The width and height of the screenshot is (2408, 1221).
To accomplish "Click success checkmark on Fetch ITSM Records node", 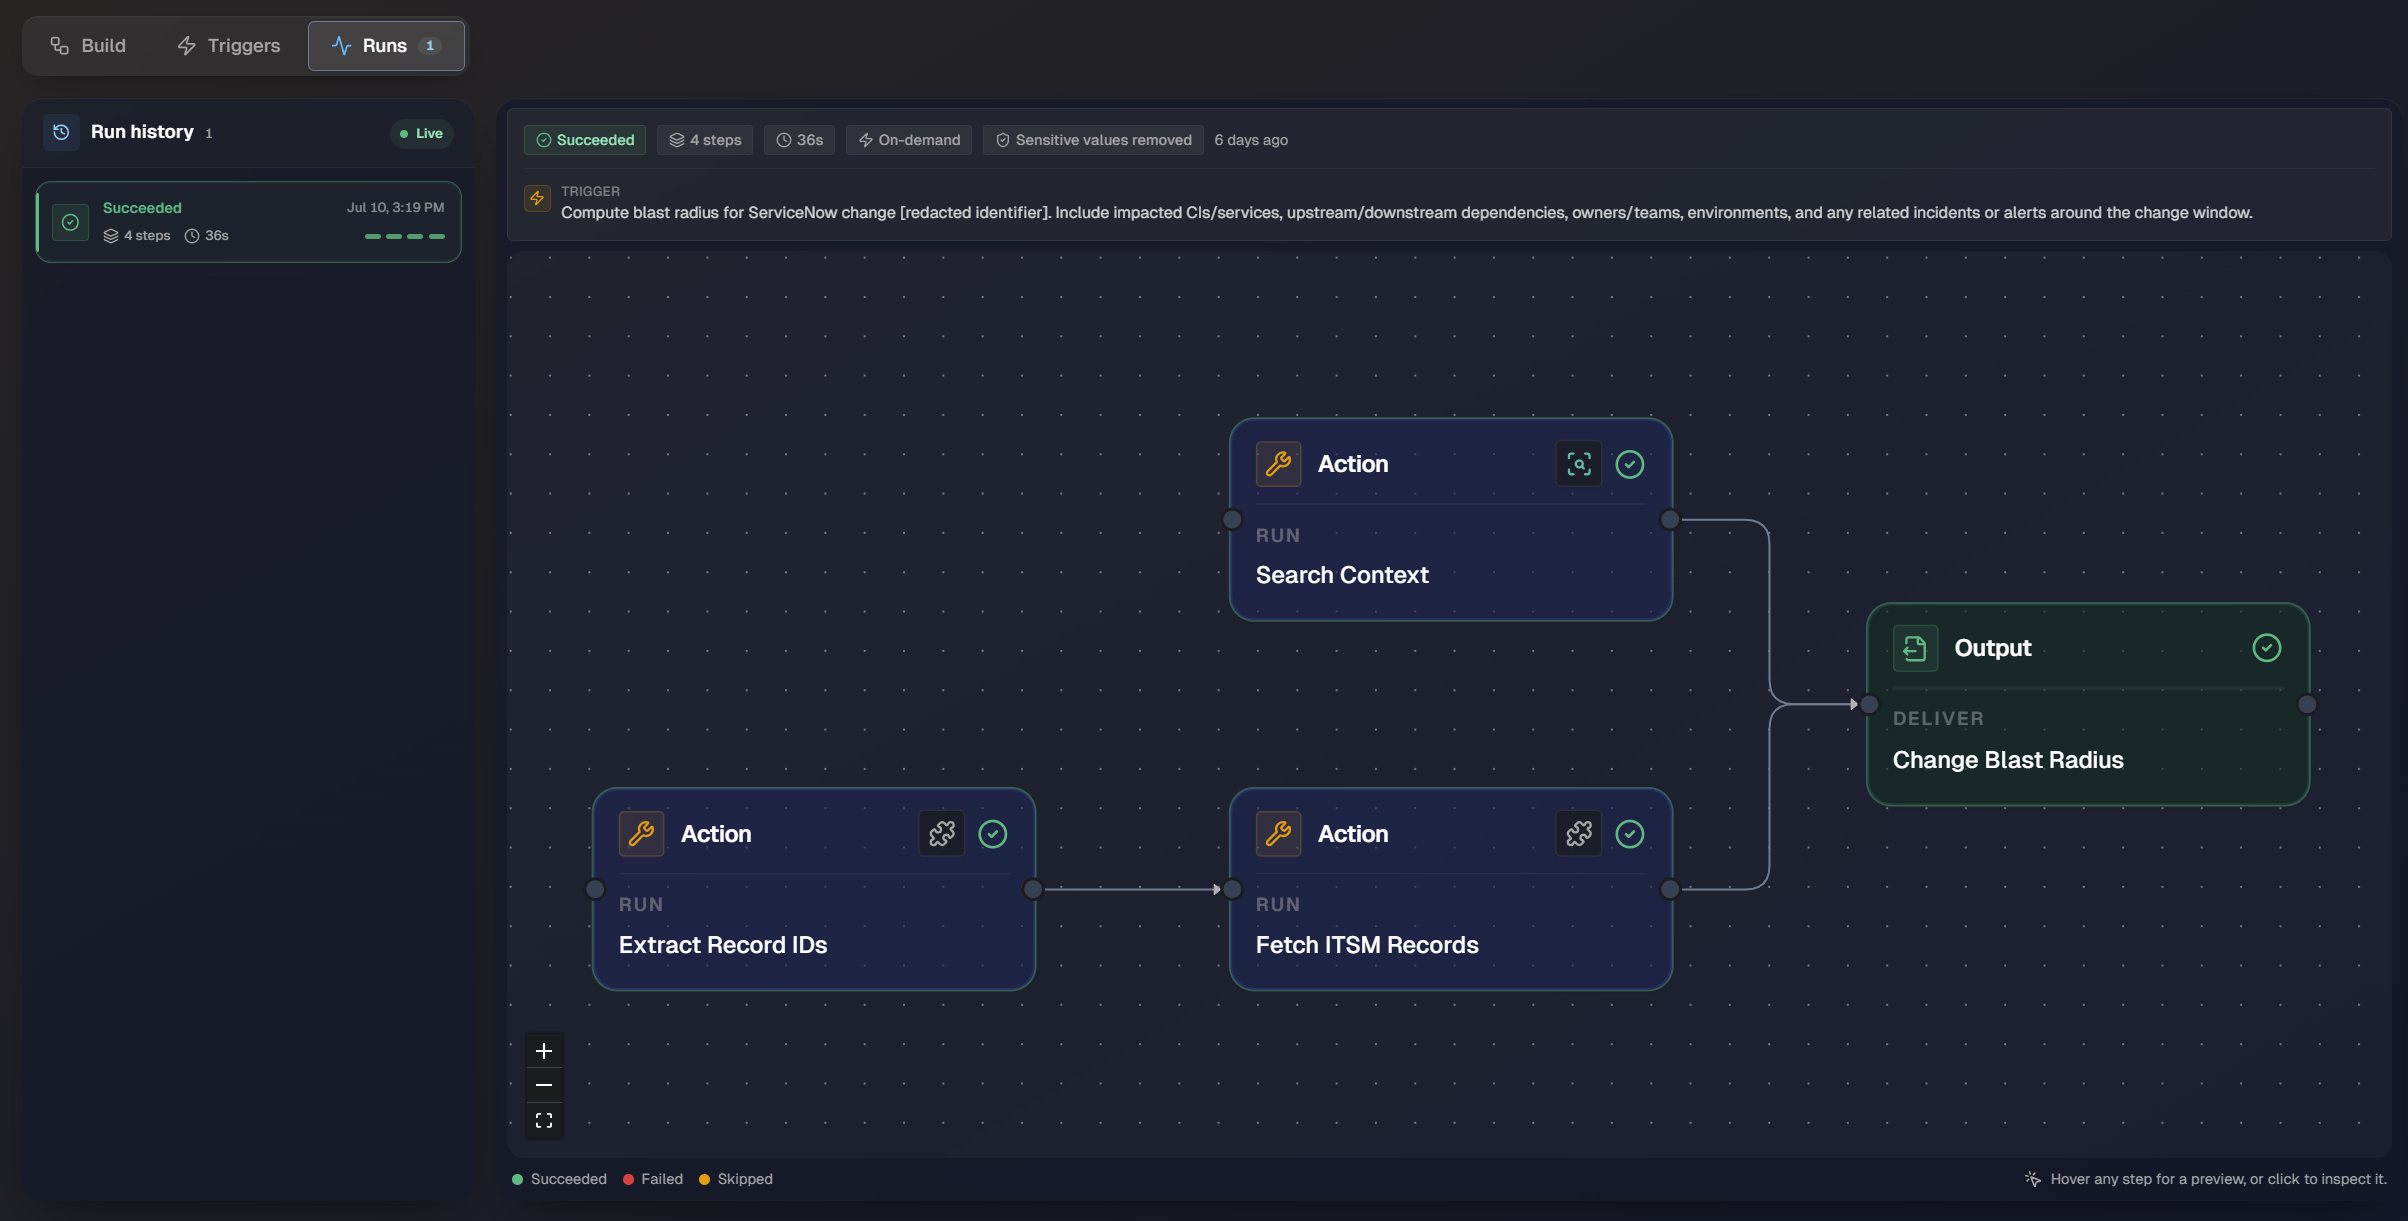I will 1630,834.
